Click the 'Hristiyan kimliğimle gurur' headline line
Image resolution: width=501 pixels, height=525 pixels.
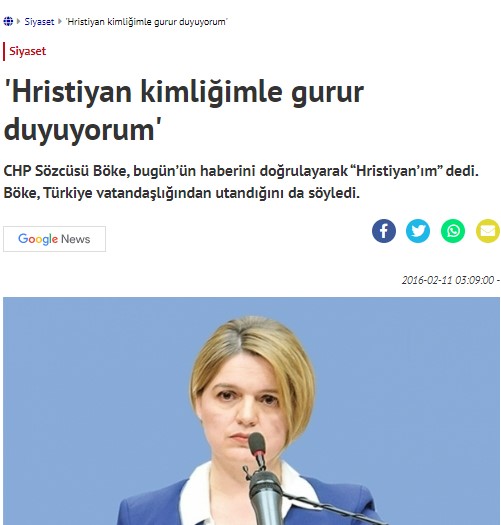click(184, 92)
